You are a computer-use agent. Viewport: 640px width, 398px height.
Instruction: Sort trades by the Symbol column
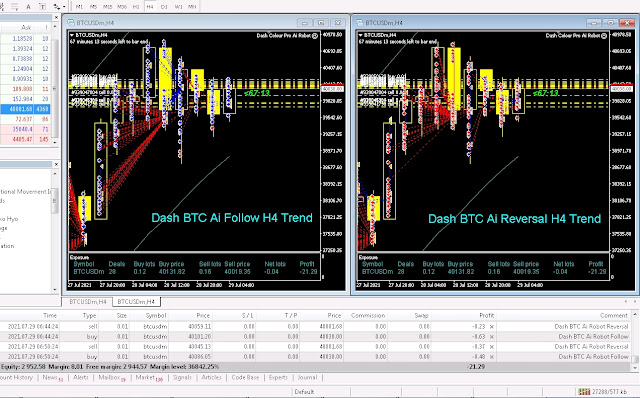click(156, 316)
